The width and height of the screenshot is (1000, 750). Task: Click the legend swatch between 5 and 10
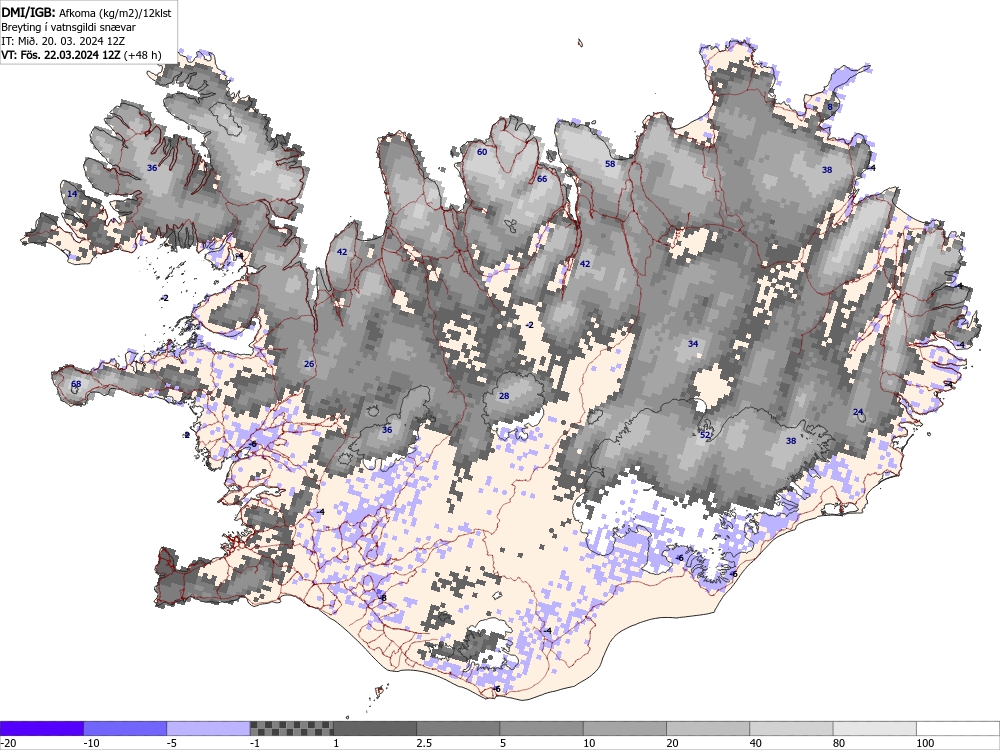(x=541, y=728)
